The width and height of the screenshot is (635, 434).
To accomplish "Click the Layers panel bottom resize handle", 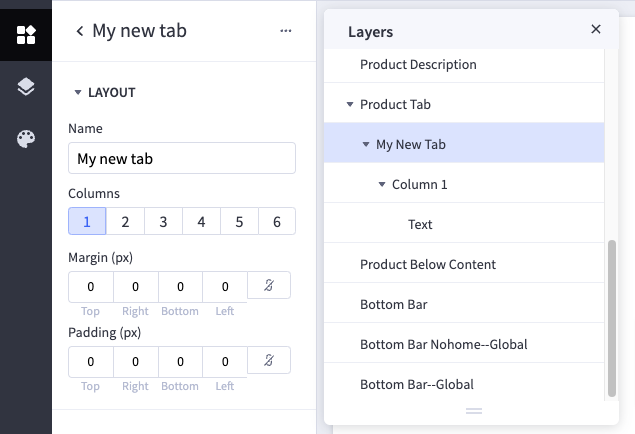I will click(x=474, y=411).
